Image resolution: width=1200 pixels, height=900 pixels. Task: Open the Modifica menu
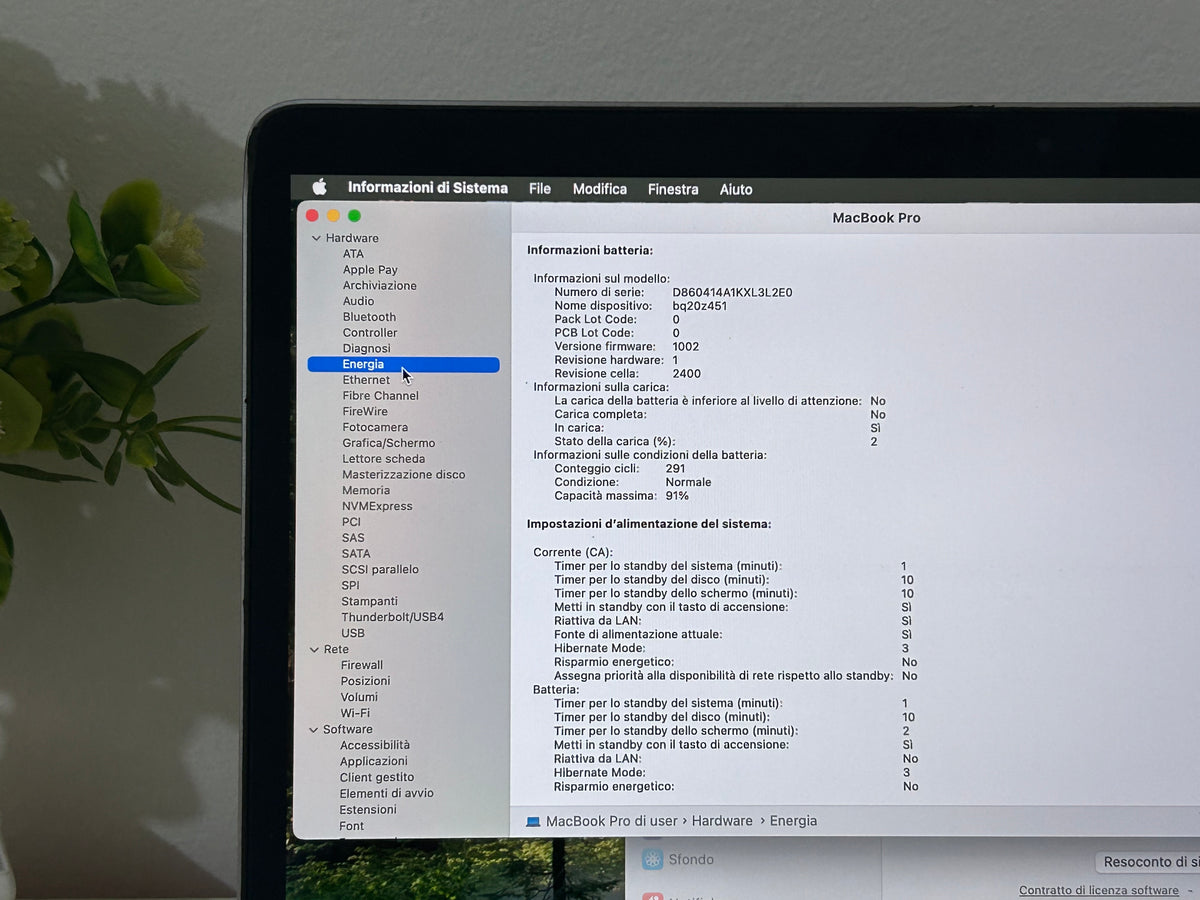600,189
